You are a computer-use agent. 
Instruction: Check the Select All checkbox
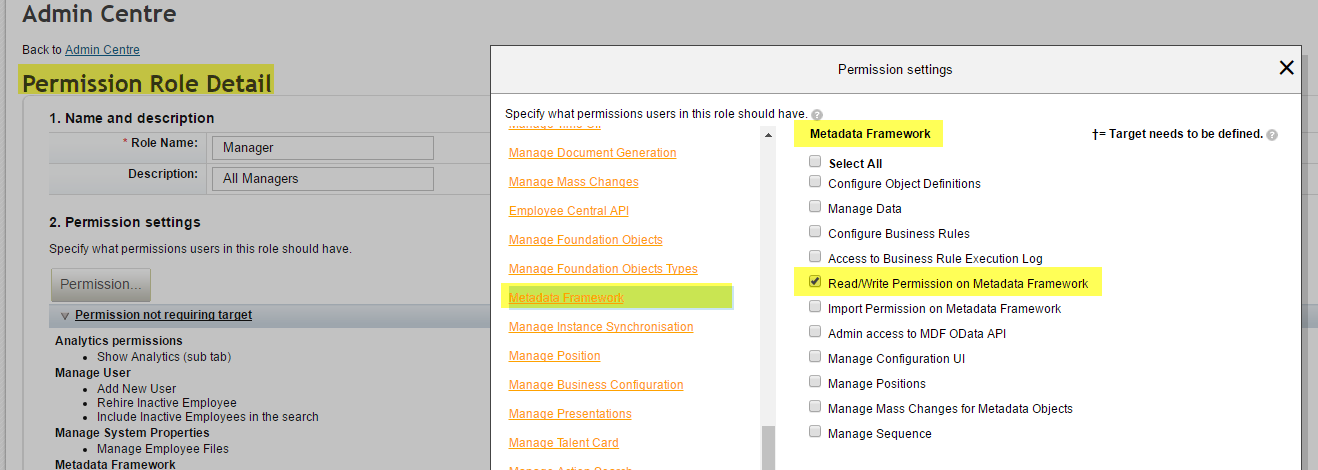815,161
